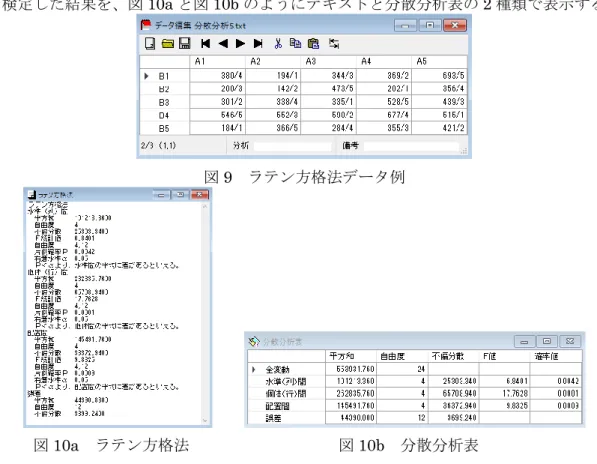This screenshot has width=597, height=464.
Task: Minimize the data editor window
Action: point(405,26)
